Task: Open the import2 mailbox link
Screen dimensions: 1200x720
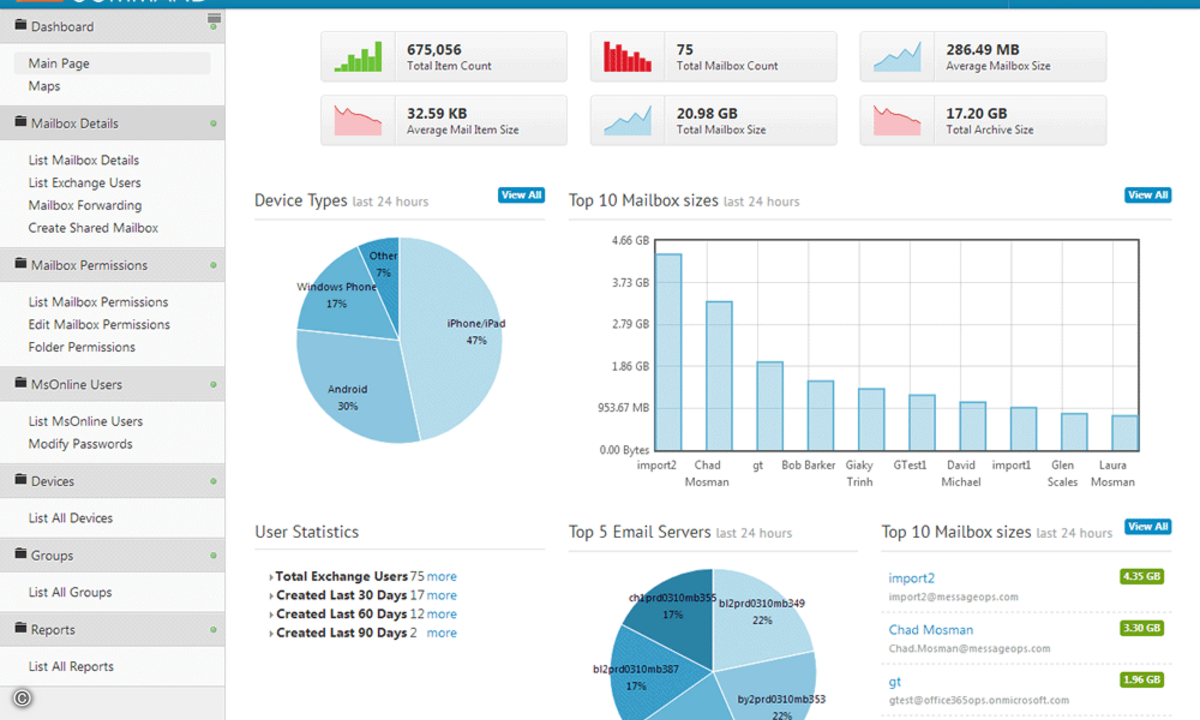Action: tap(912, 578)
